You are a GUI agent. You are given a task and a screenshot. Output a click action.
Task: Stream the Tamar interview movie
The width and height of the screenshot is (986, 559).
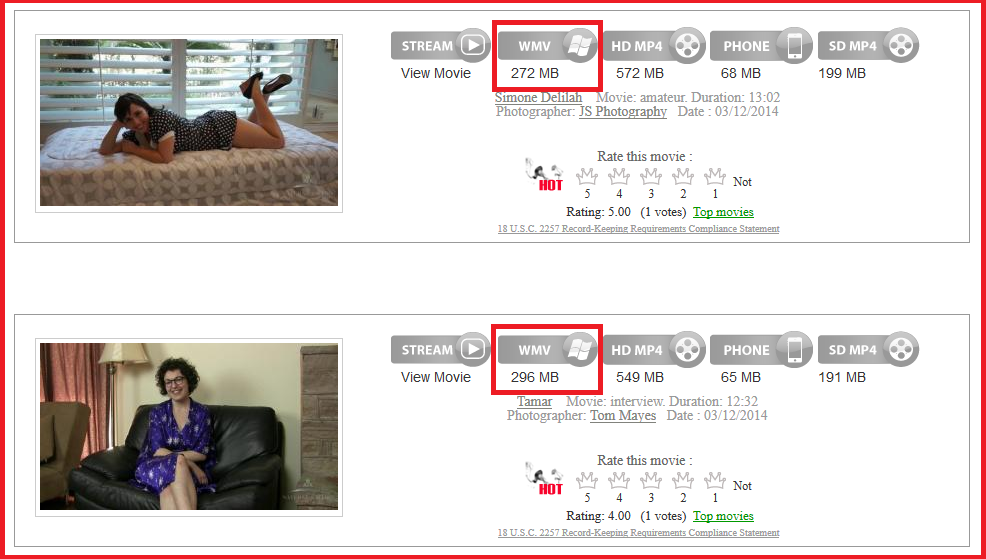coord(440,350)
